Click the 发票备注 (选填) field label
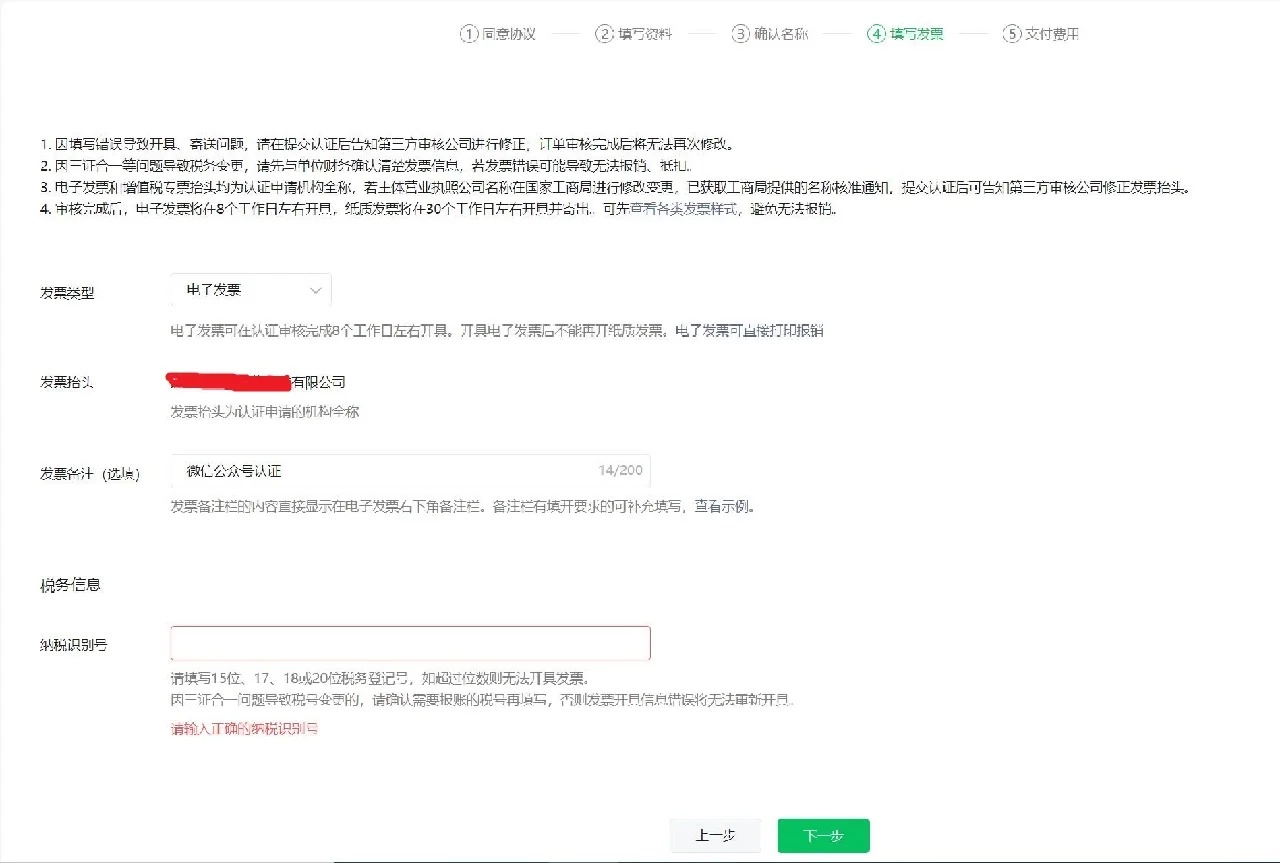 pyautogui.click(x=89, y=473)
